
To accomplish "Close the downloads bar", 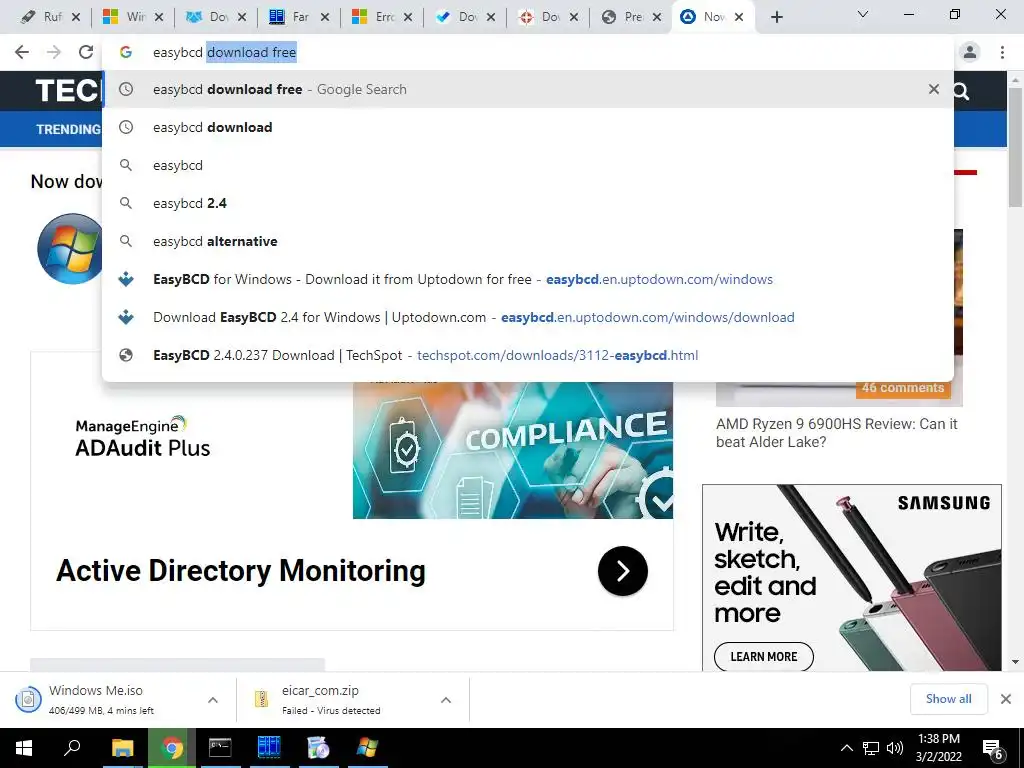I will click(x=1006, y=699).
